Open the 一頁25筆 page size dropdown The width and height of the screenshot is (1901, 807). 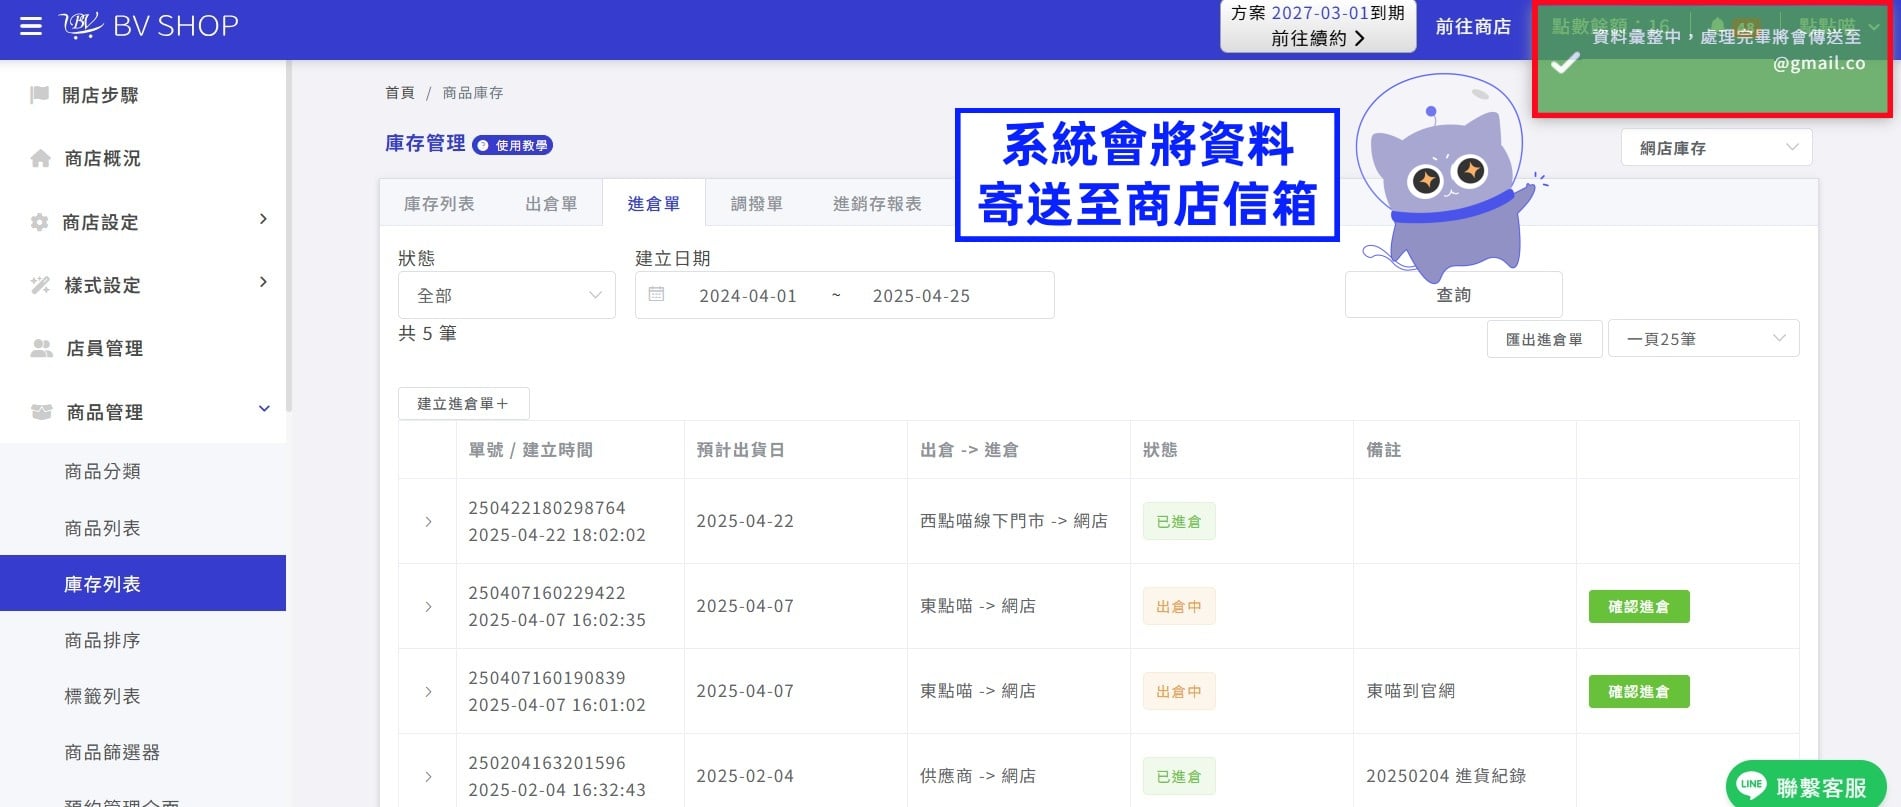point(1703,339)
